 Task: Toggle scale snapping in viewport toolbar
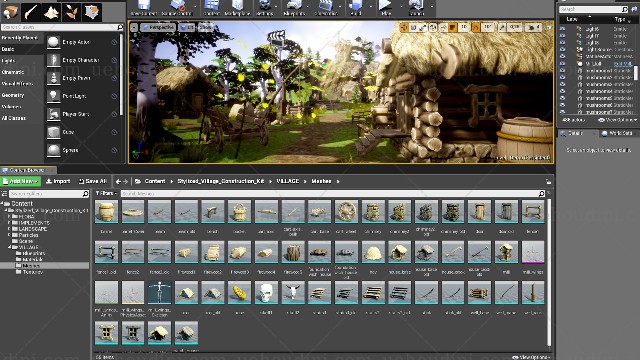coord(502,27)
